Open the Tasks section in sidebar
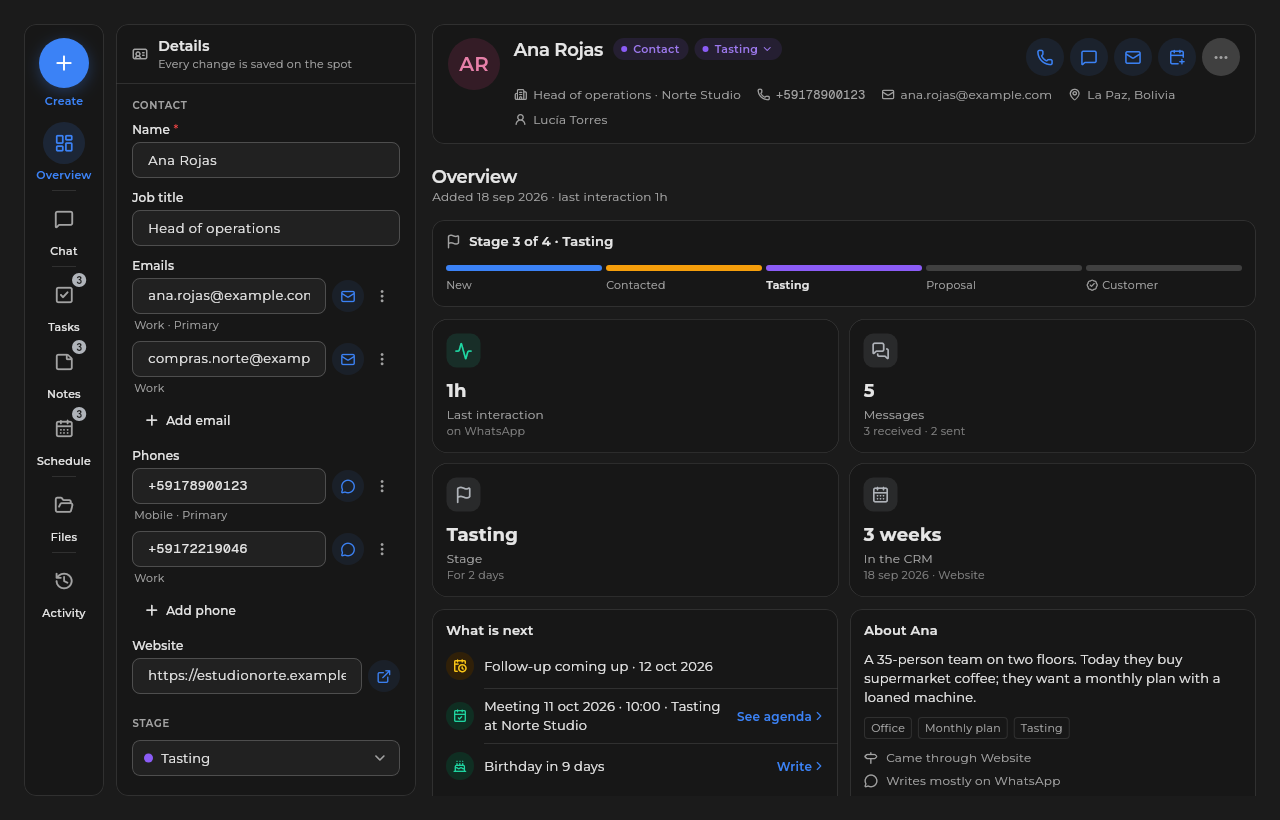This screenshot has width=1280, height=820. [64, 305]
